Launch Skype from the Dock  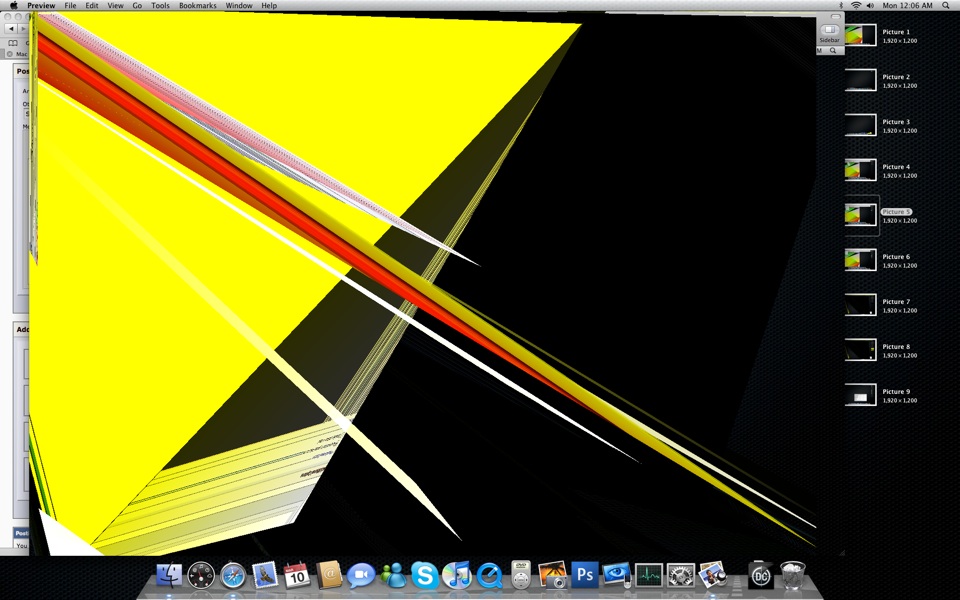click(x=424, y=576)
